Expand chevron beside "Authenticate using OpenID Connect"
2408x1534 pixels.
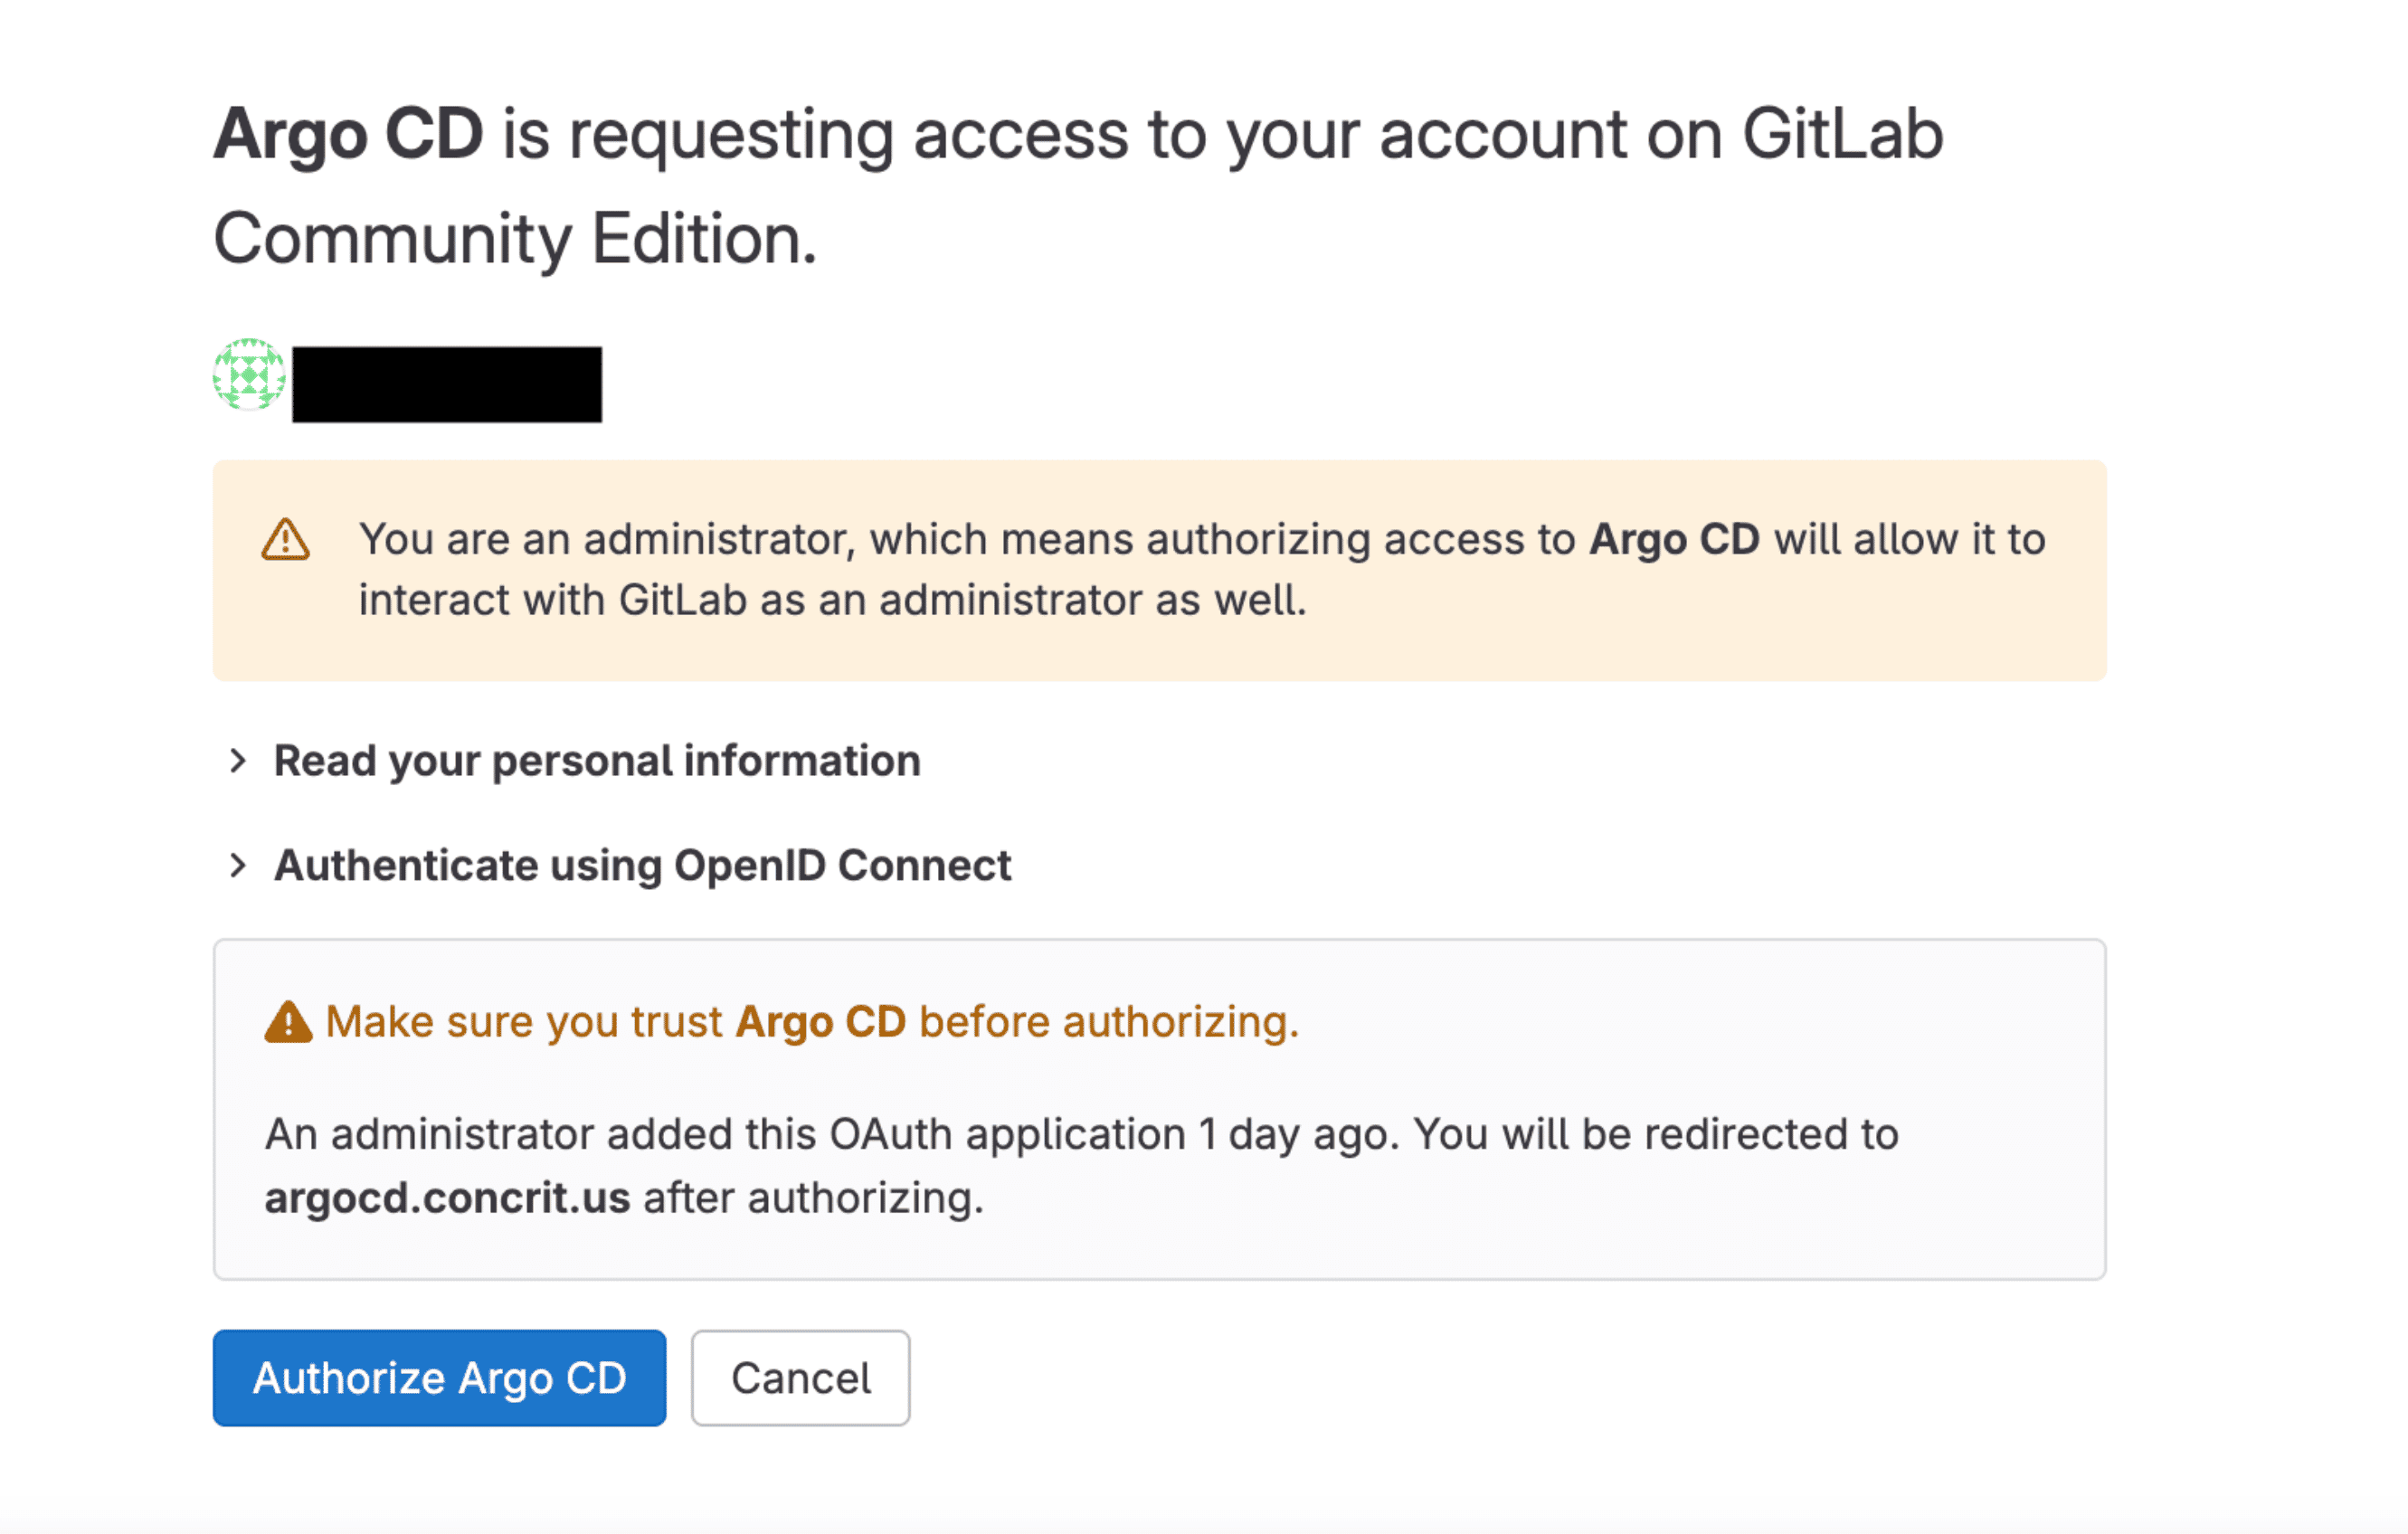tap(237, 865)
